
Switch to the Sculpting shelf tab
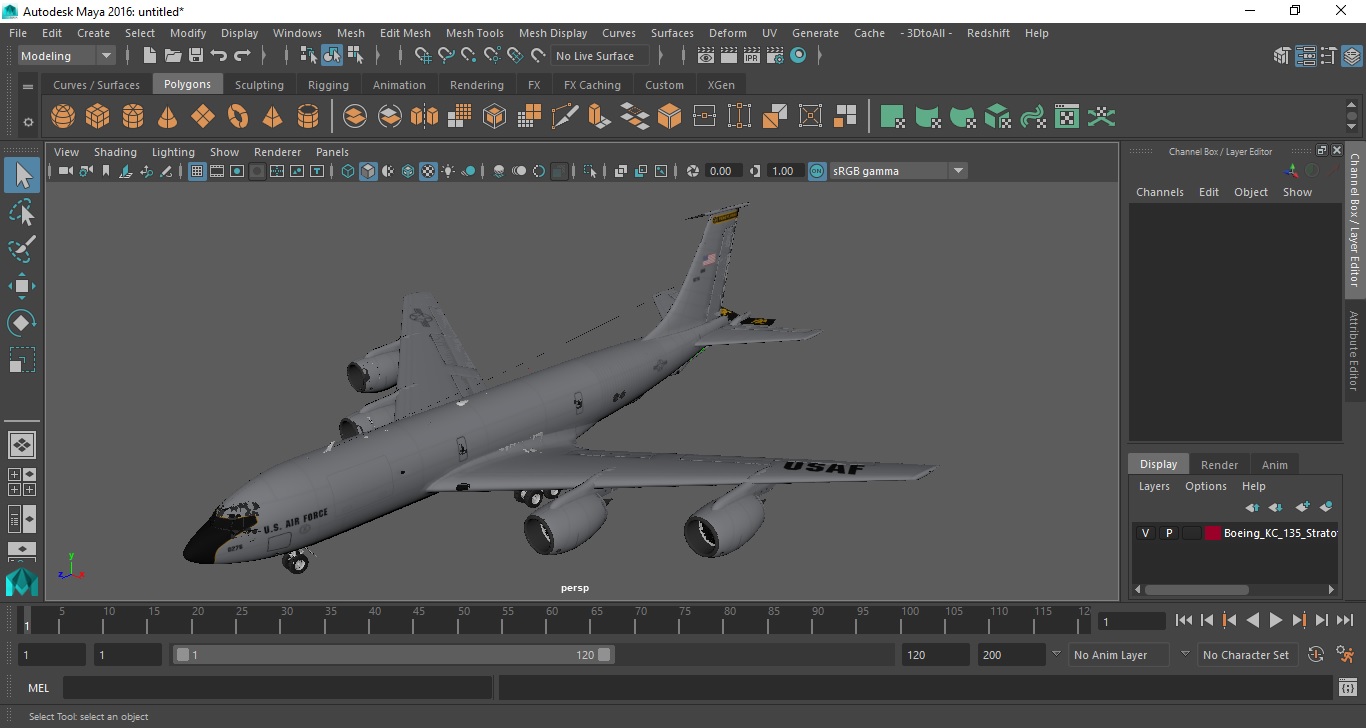tap(259, 85)
